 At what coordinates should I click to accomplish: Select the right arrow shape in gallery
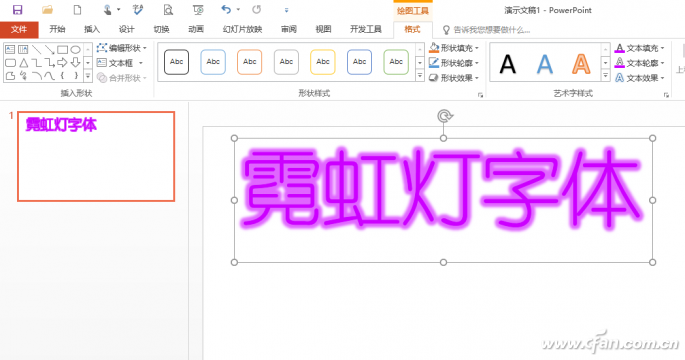click(62, 62)
